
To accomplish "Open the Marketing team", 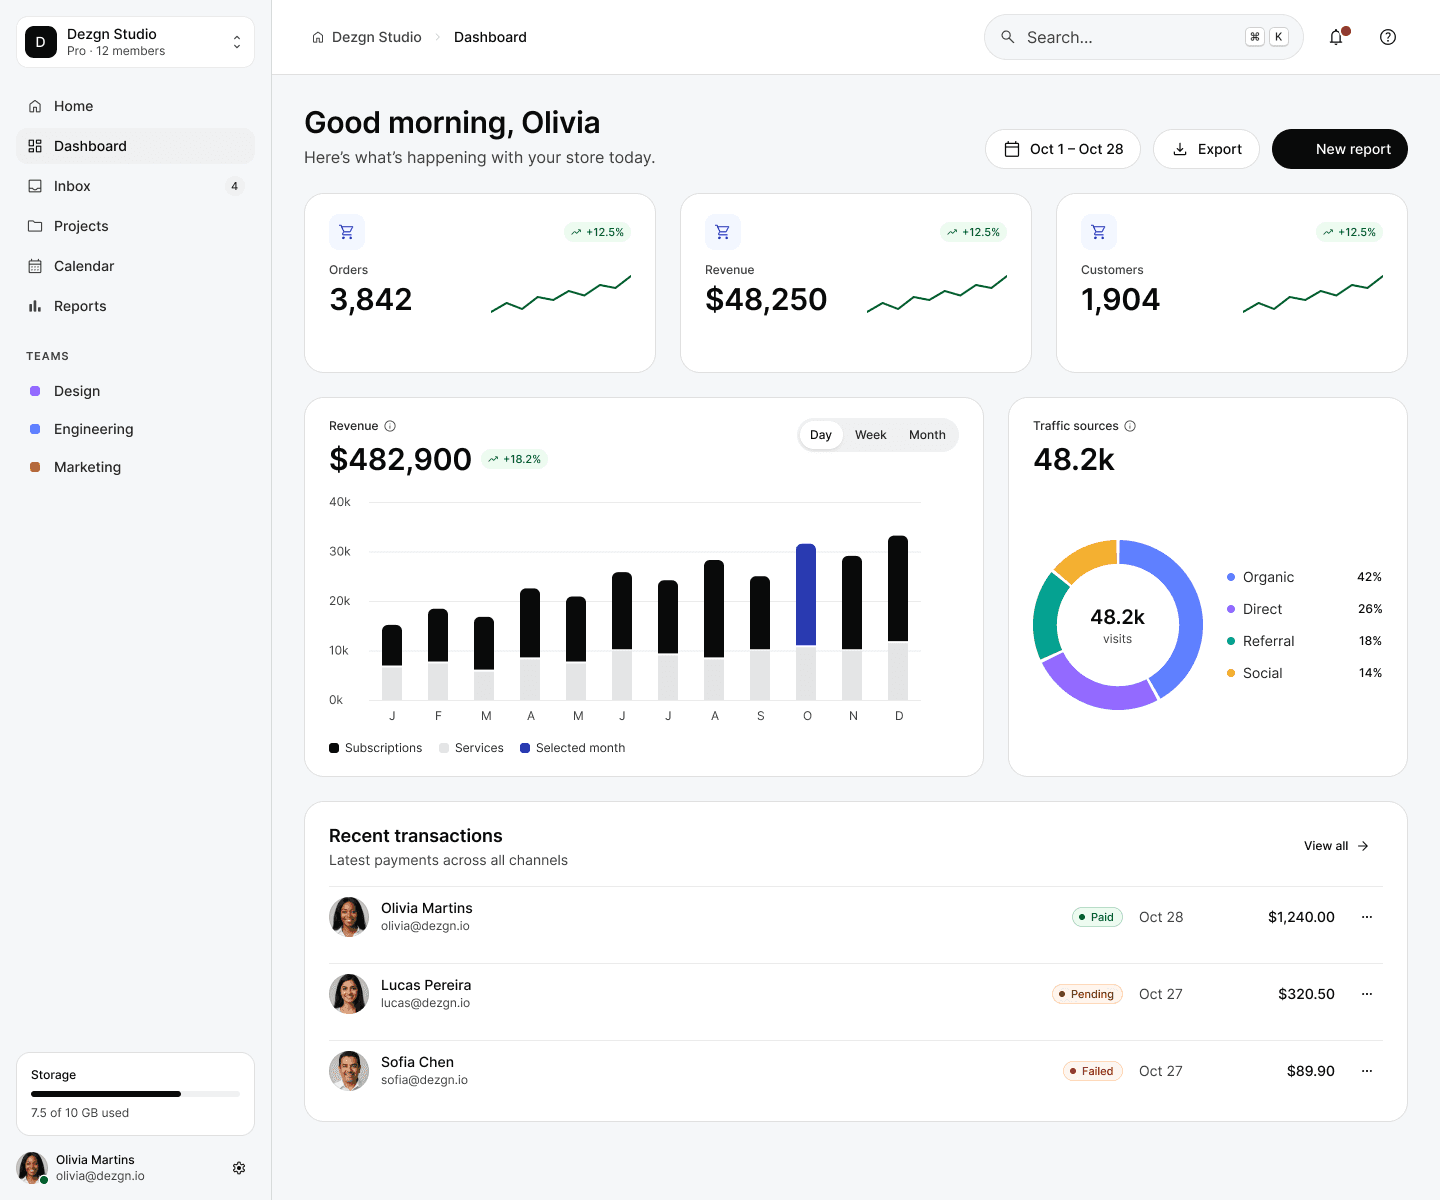I will click(x=136, y=467).
